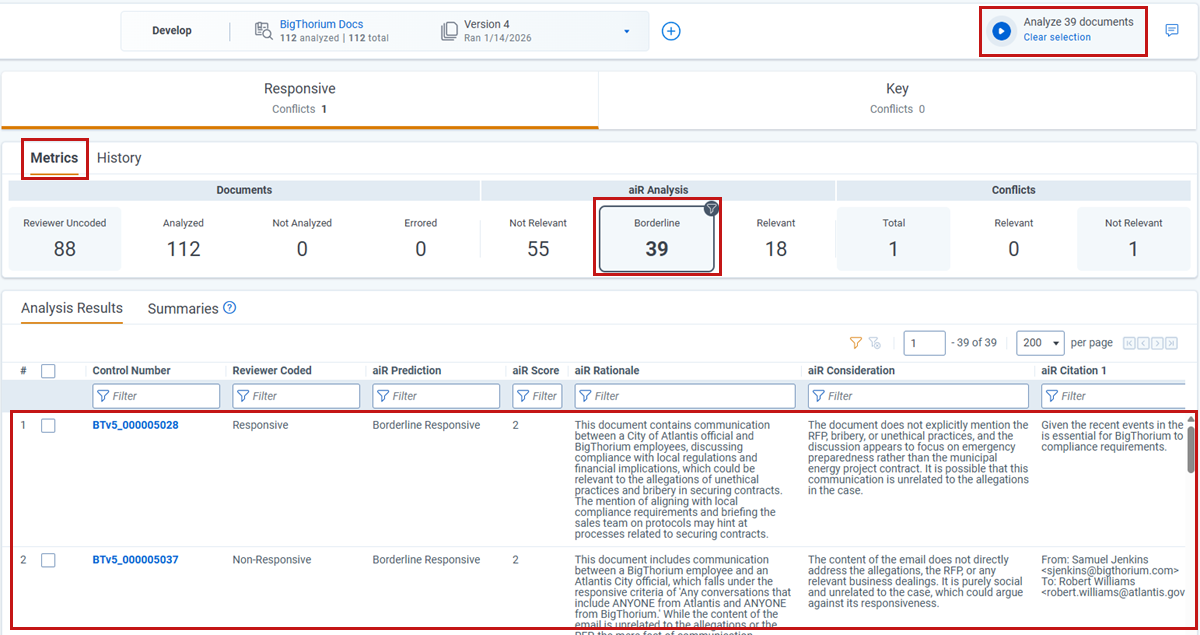The height and width of the screenshot is (635, 1200).
Task: Select the Analyzed 112 tile
Action: [183, 239]
